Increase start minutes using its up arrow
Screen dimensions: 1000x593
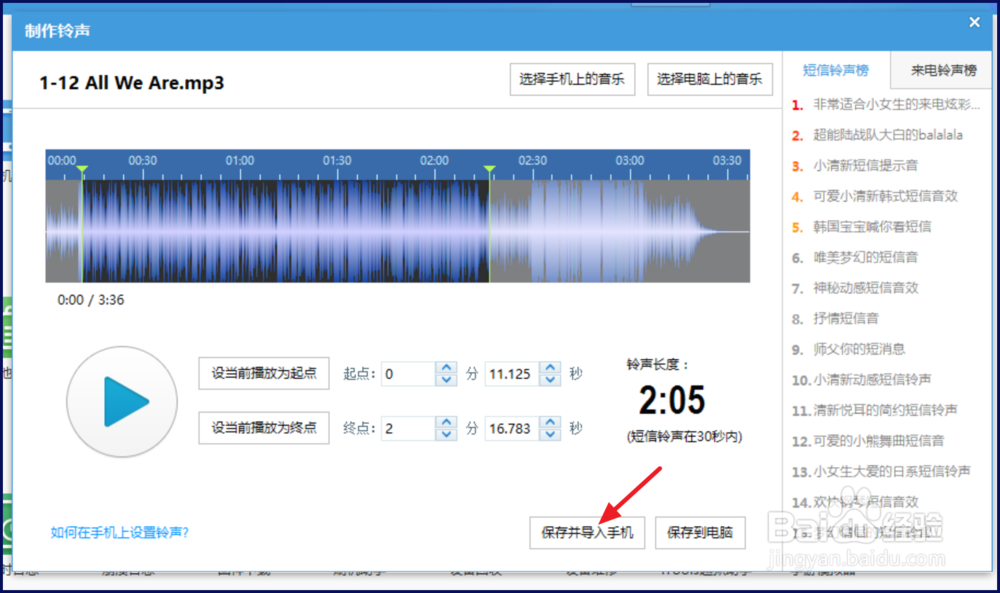(x=446, y=368)
